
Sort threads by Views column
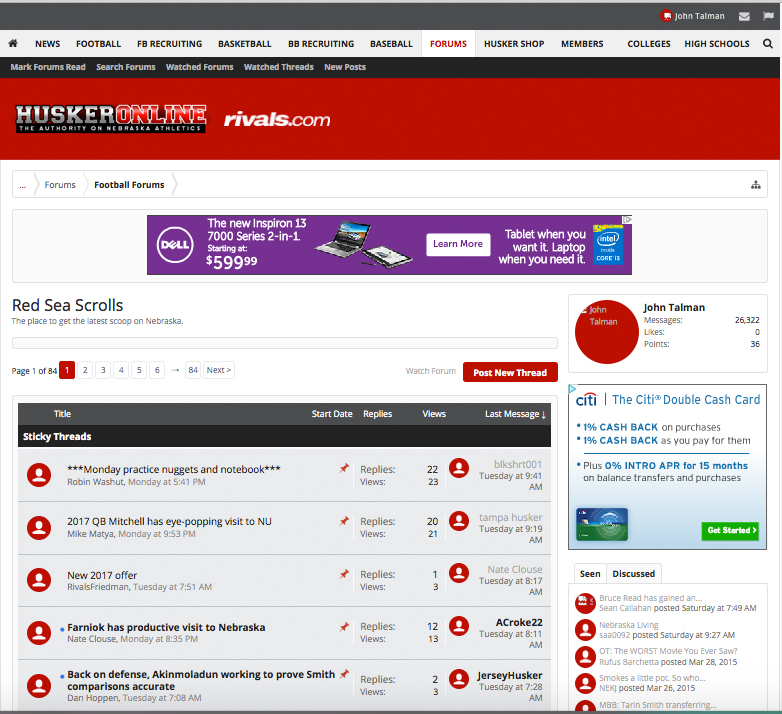point(434,414)
